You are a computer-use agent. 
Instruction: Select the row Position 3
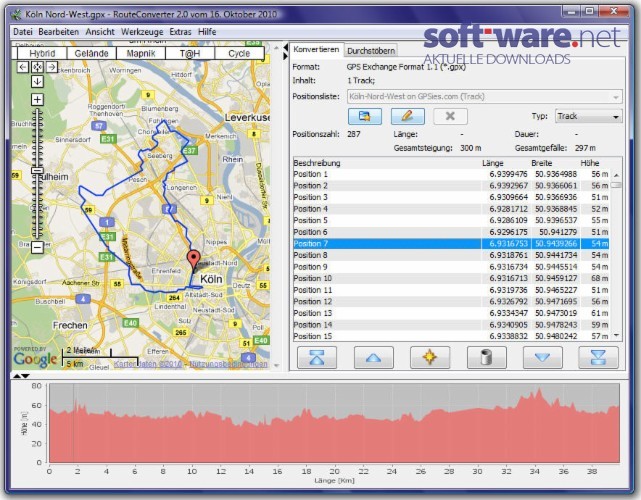451,197
